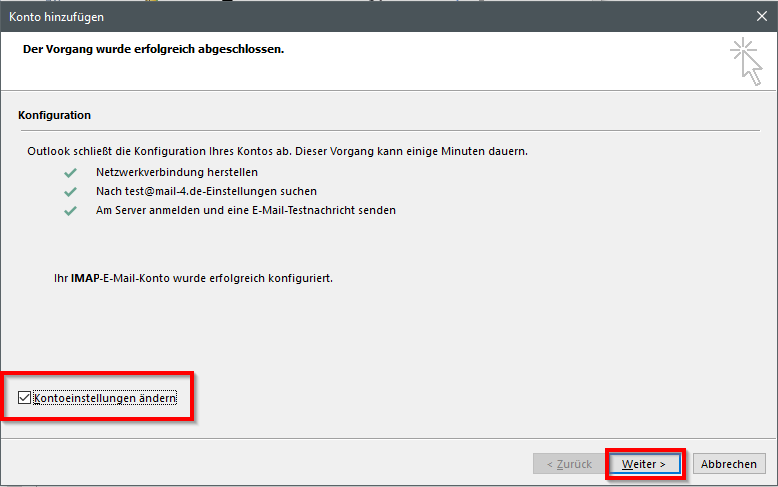Click the greyed-out Zurück button

coord(569,464)
